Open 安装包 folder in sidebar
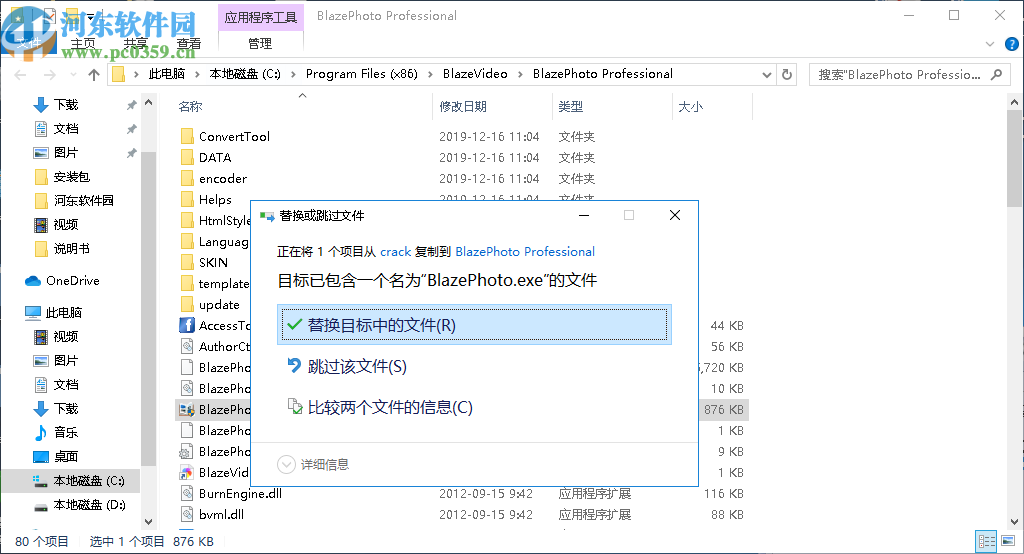 pyautogui.click(x=71, y=176)
